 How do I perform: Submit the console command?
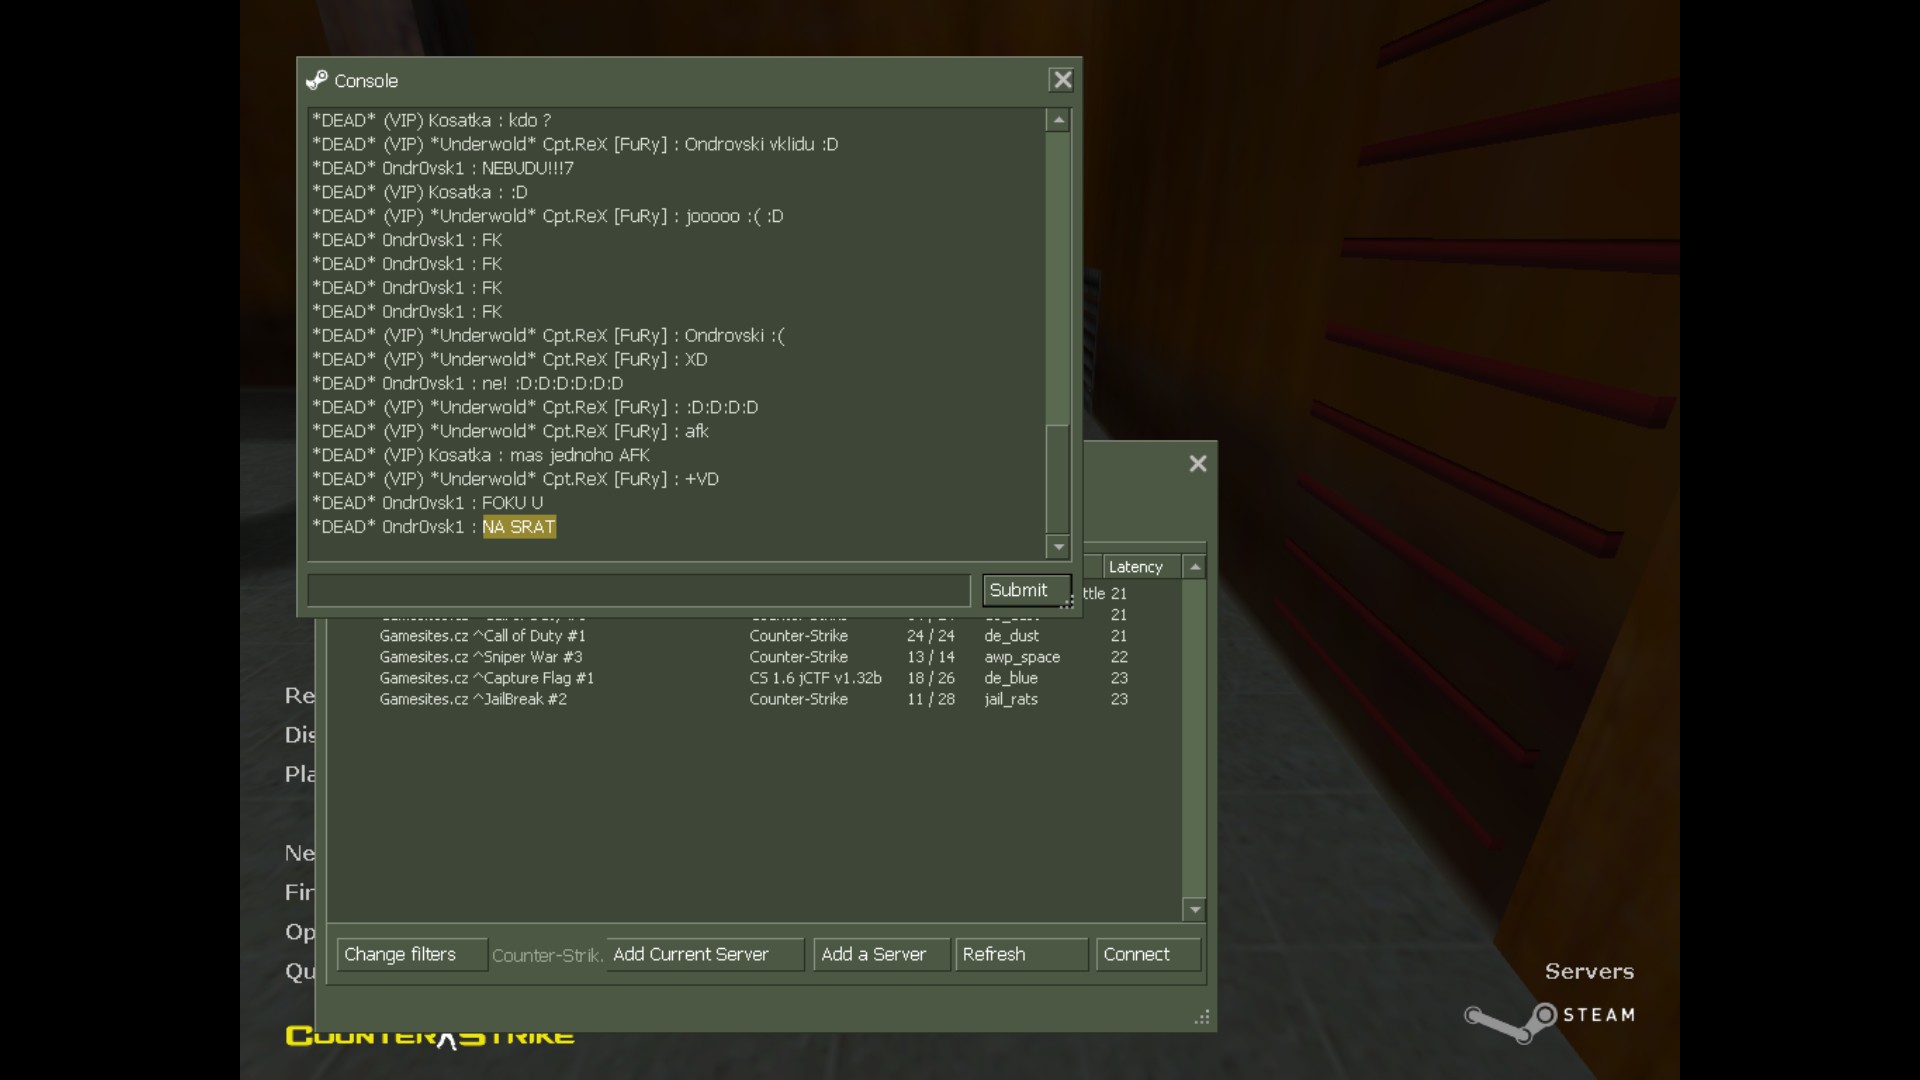pos(1026,590)
